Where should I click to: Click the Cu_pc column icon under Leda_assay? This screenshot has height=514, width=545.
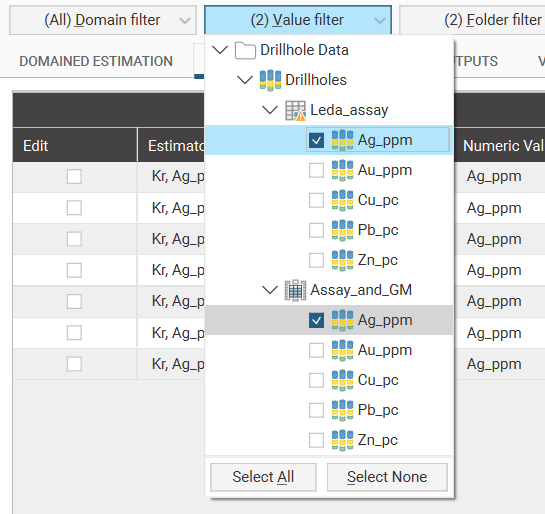pyautogui.click(x=342, y=200)
